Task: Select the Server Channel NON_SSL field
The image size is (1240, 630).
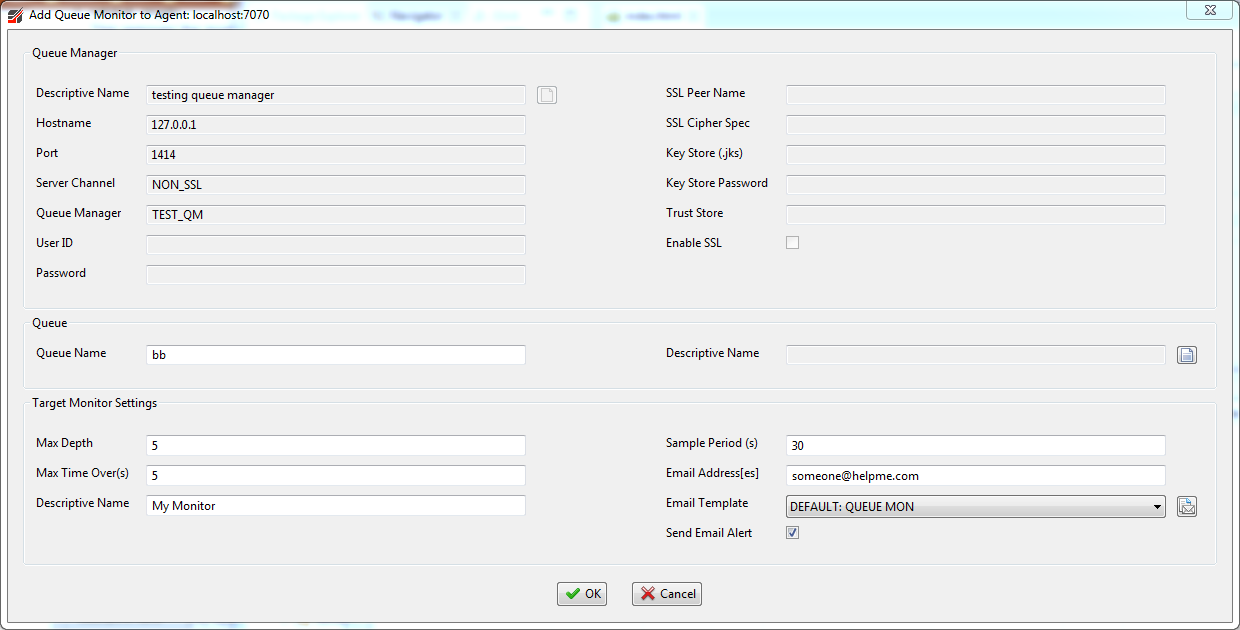Action: click(335, 185)
